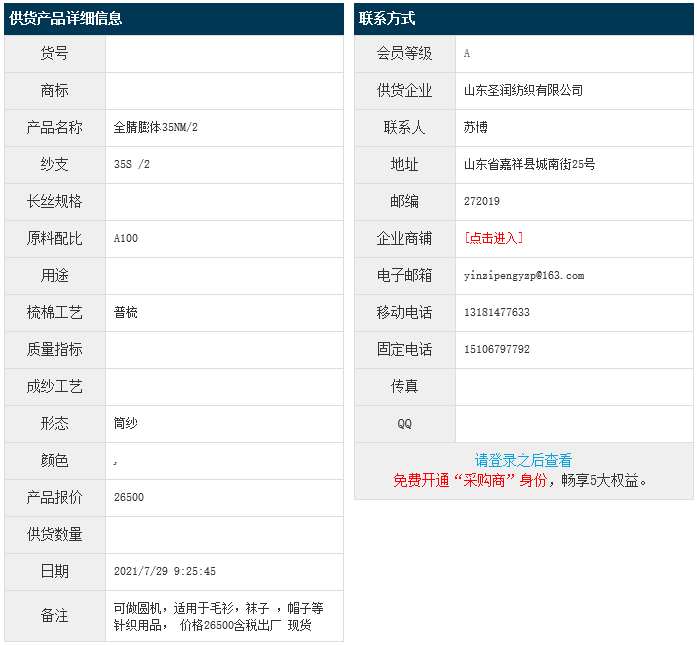Click the raw material ratio A100
Screen dimensions: 697x645
(126, 238)
